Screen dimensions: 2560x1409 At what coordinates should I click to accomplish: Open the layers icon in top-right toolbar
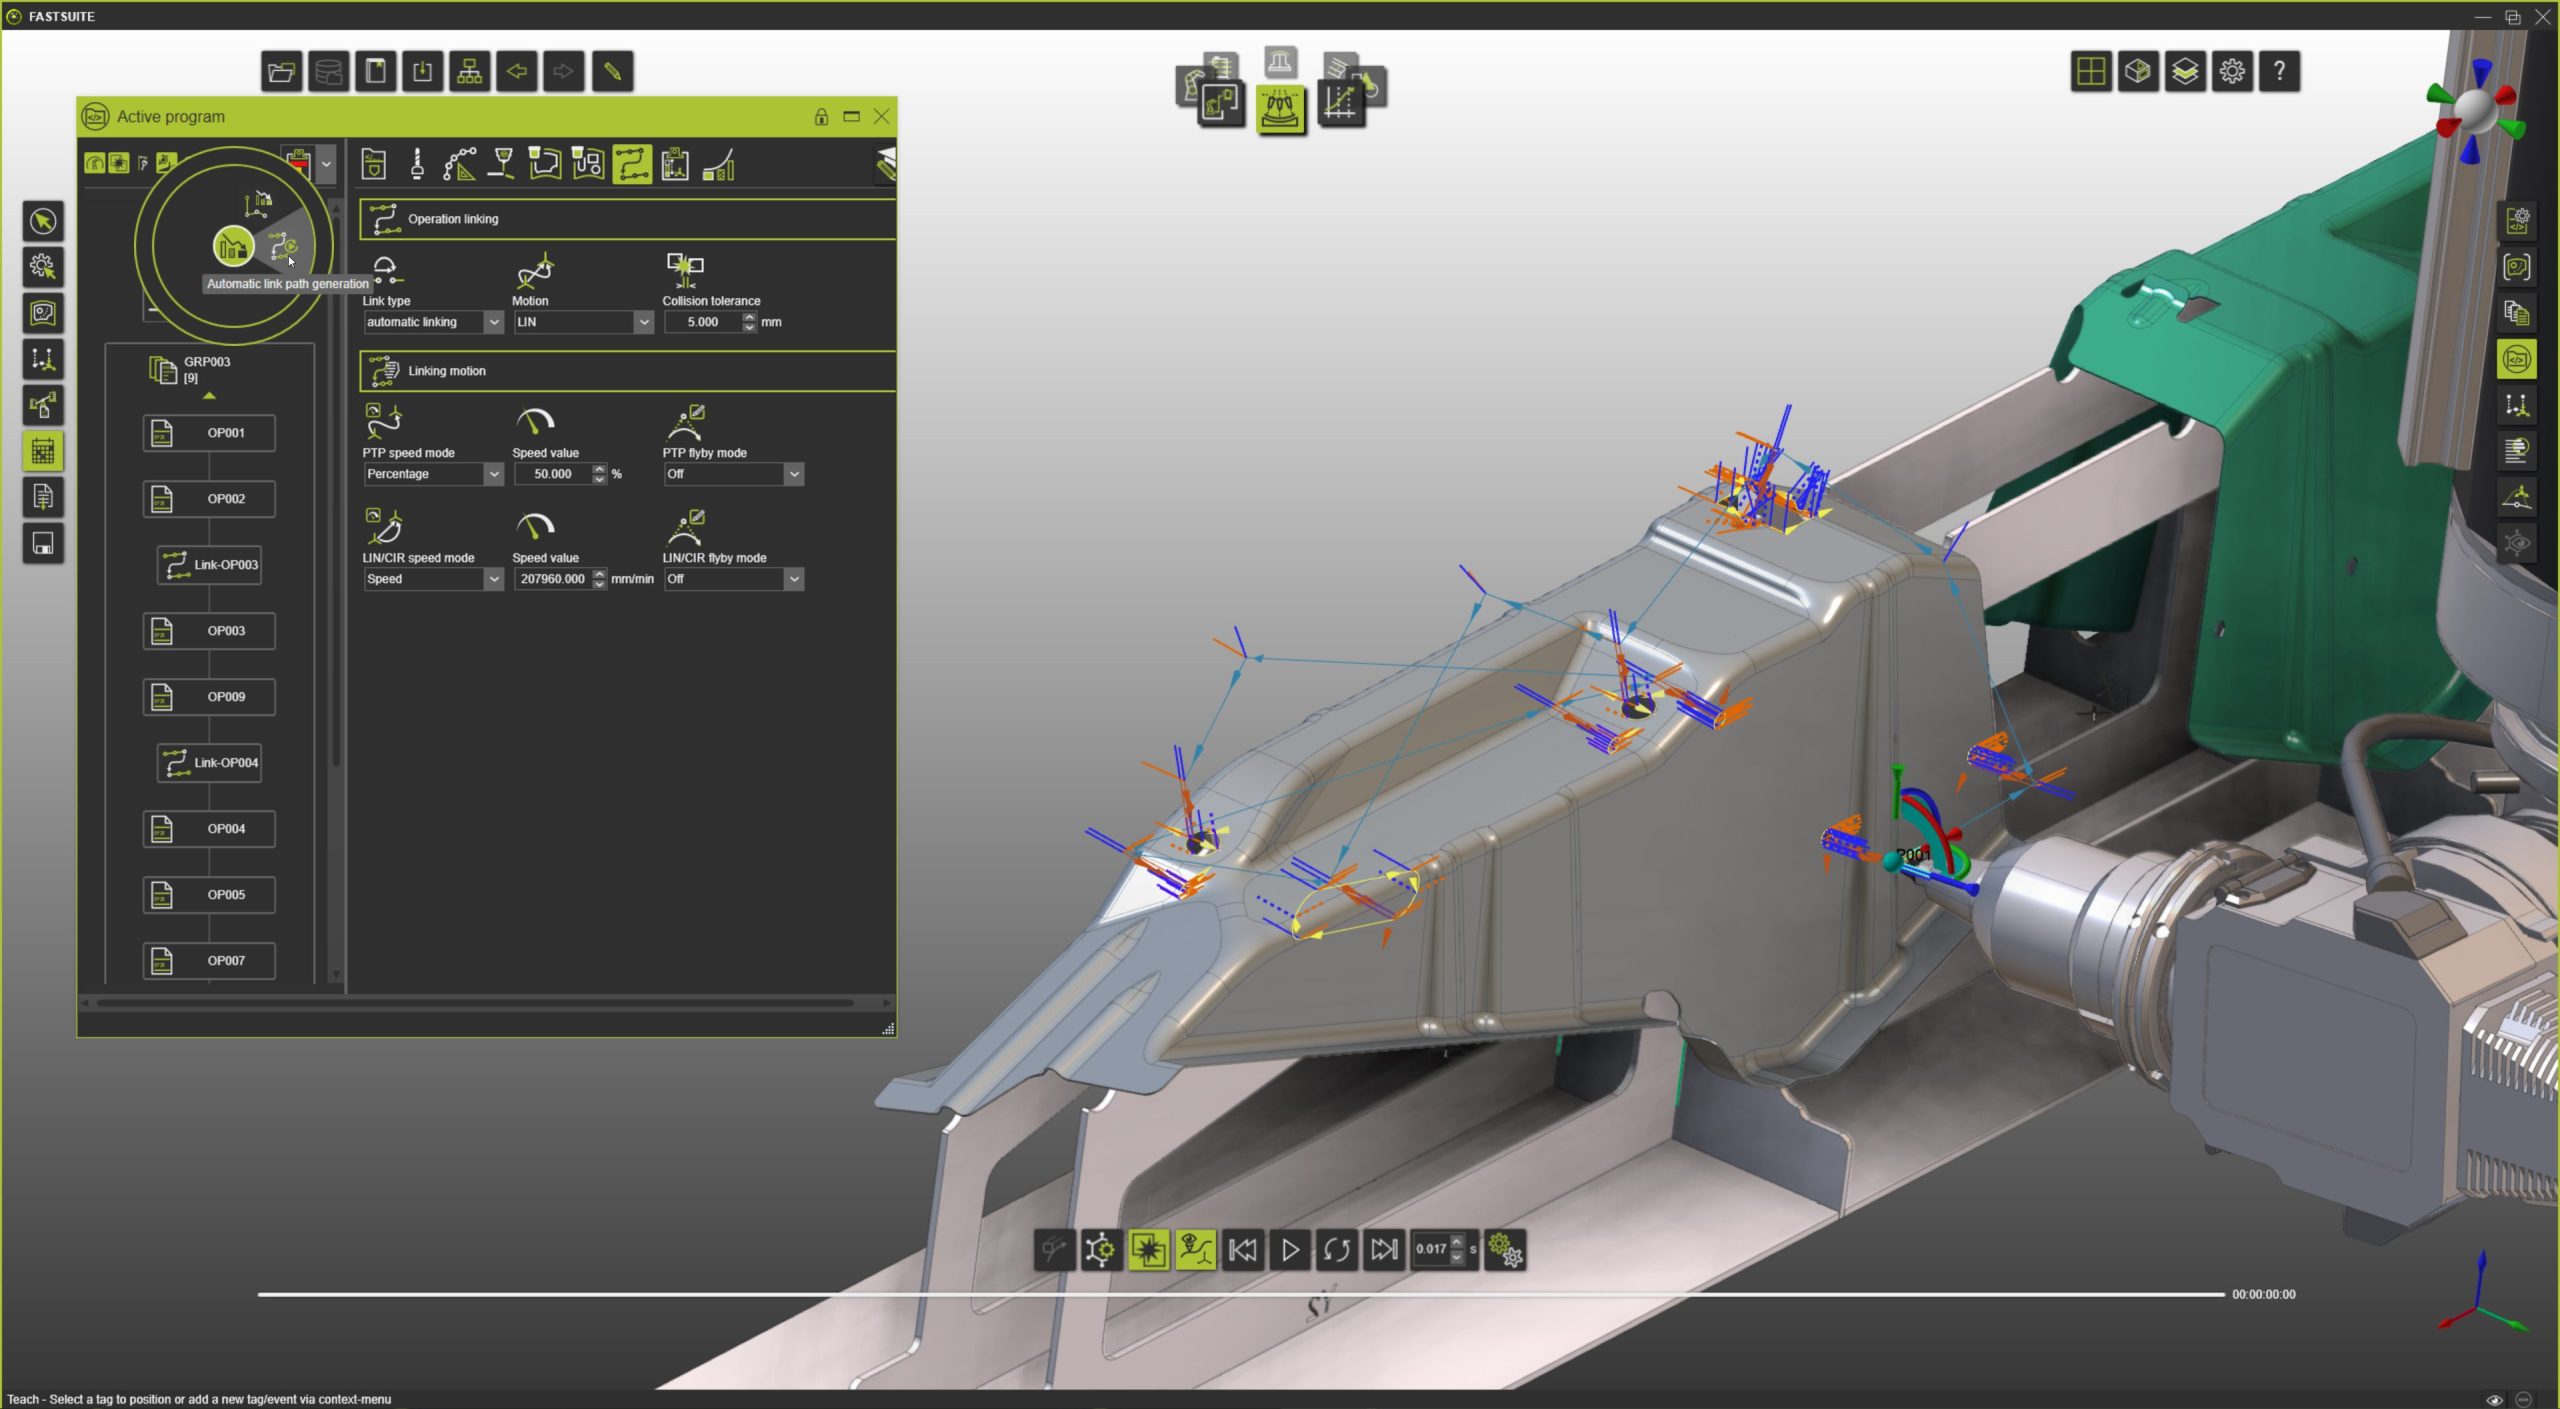(2185, 72)
